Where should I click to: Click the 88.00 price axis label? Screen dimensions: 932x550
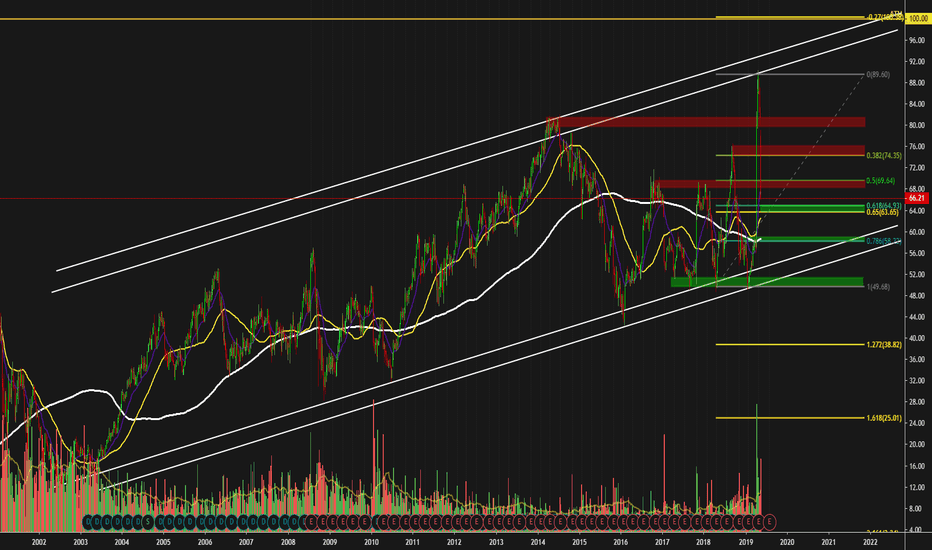click(916, 83)
